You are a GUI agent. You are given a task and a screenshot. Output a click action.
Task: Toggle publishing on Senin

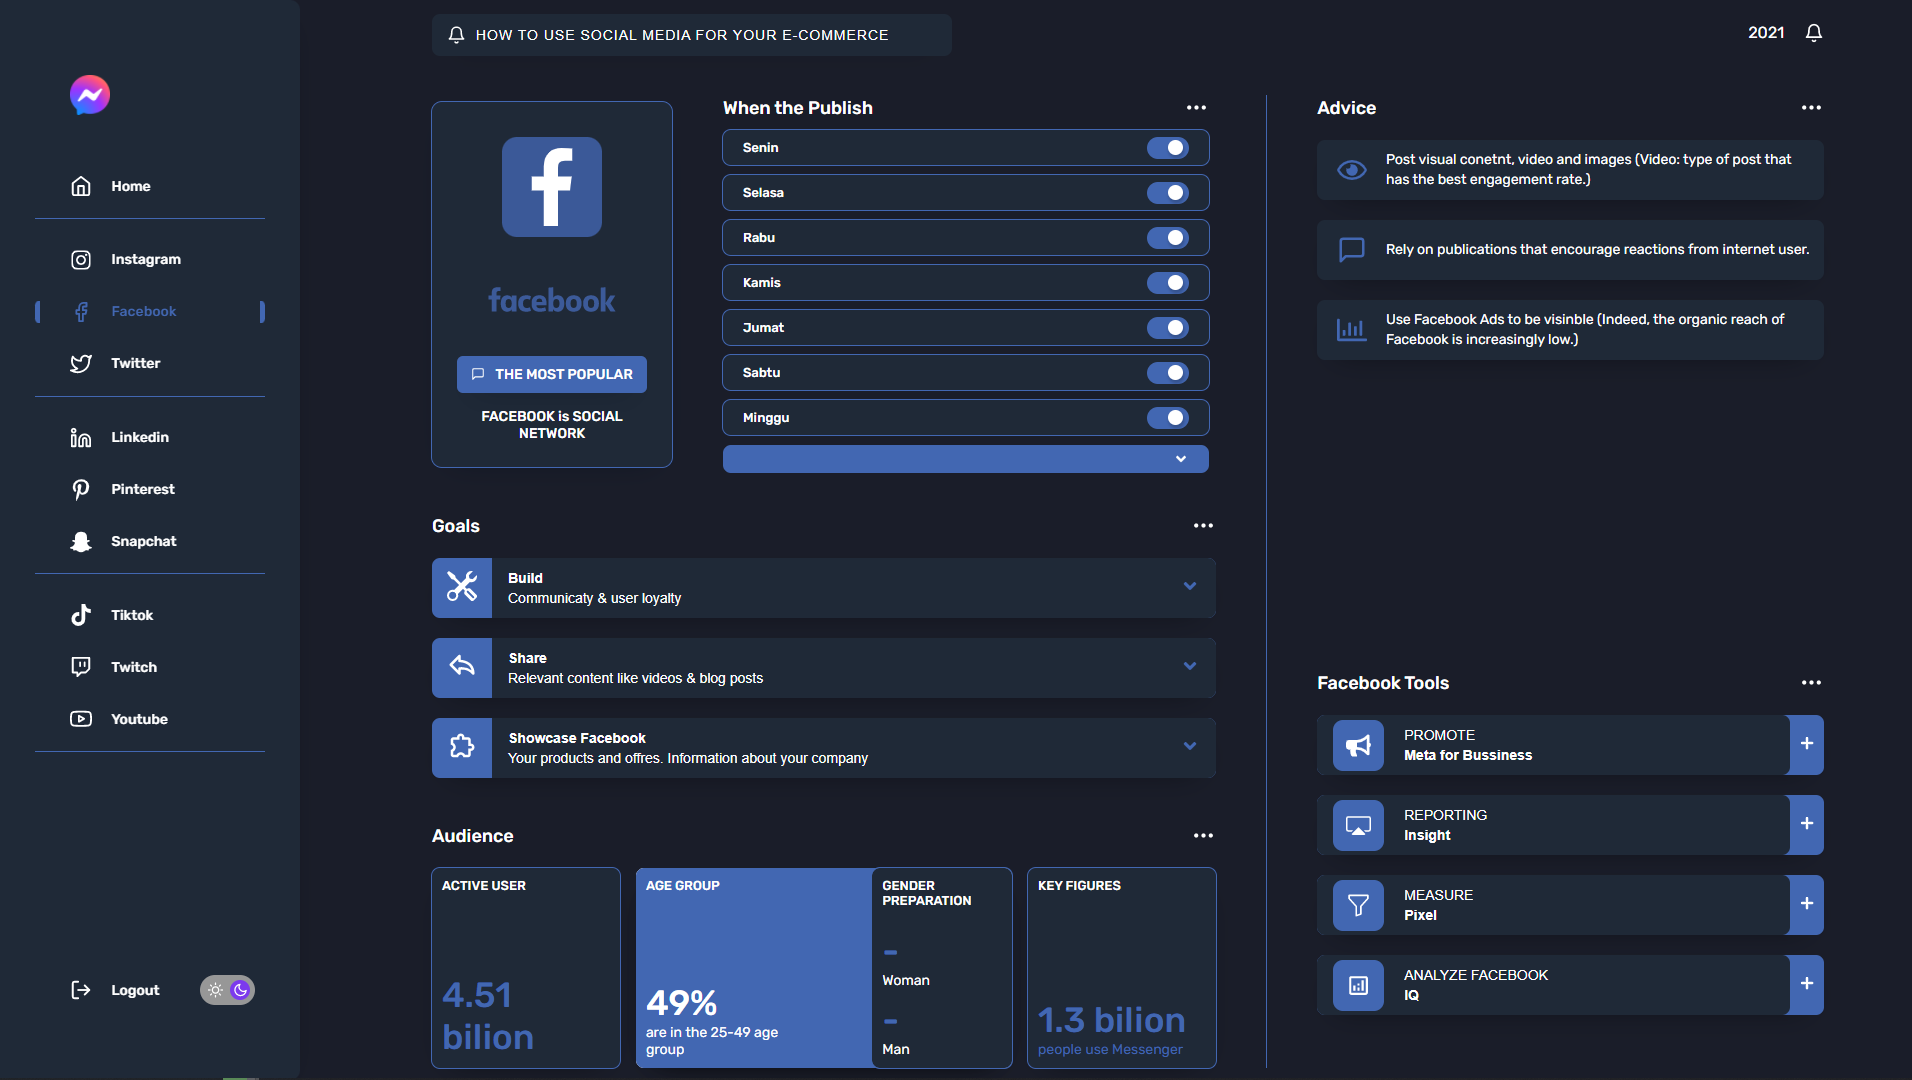1170,147
